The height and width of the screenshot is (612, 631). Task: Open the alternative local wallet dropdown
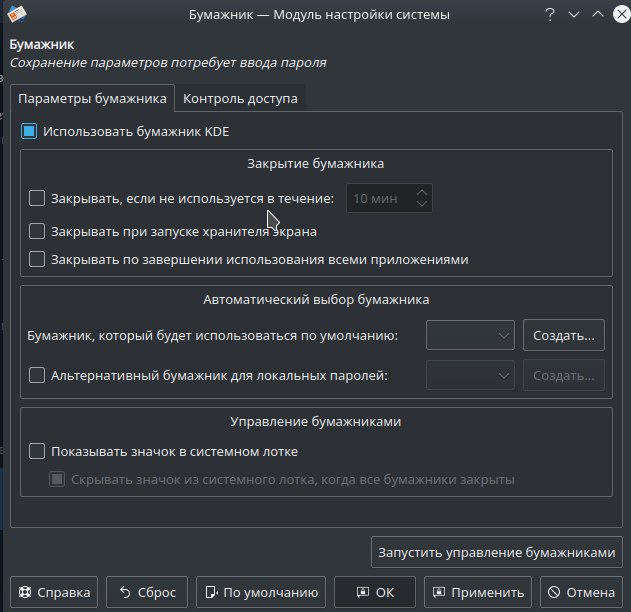470,375
